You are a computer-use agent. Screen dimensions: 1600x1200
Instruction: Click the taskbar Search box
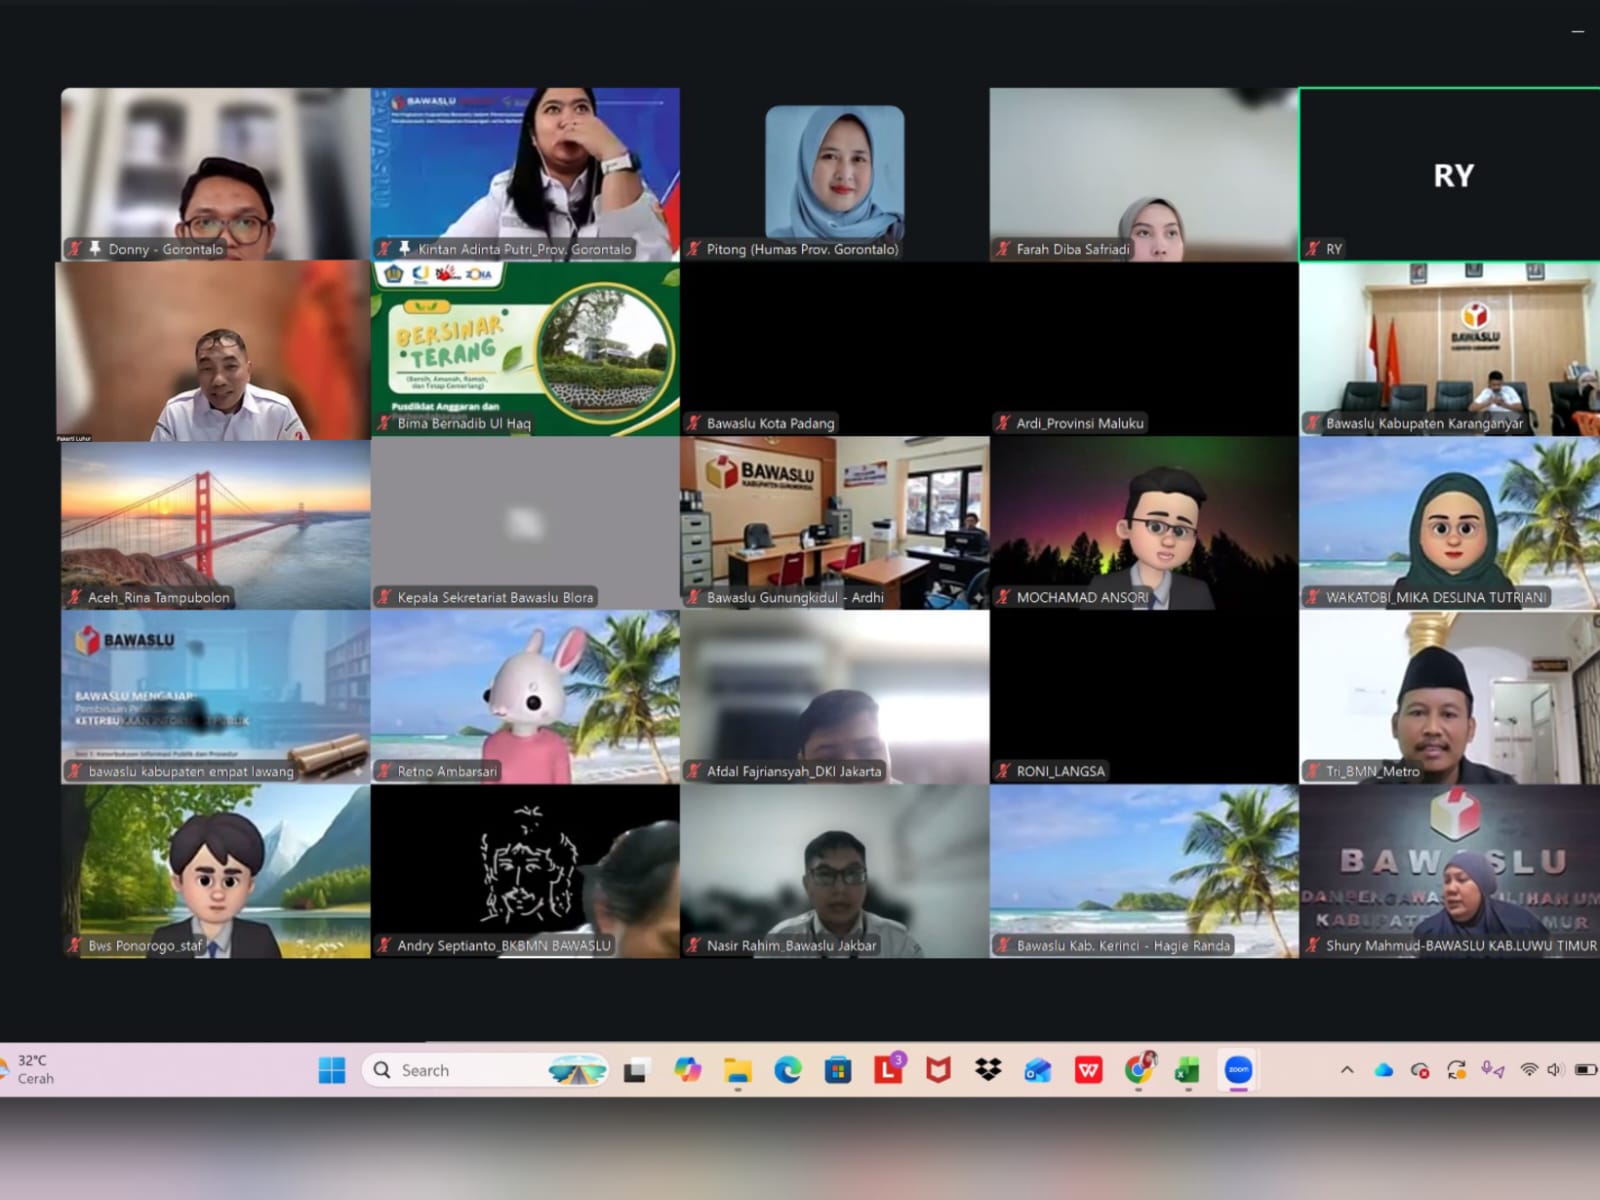pyautogui.click(x=485, y=1070)
